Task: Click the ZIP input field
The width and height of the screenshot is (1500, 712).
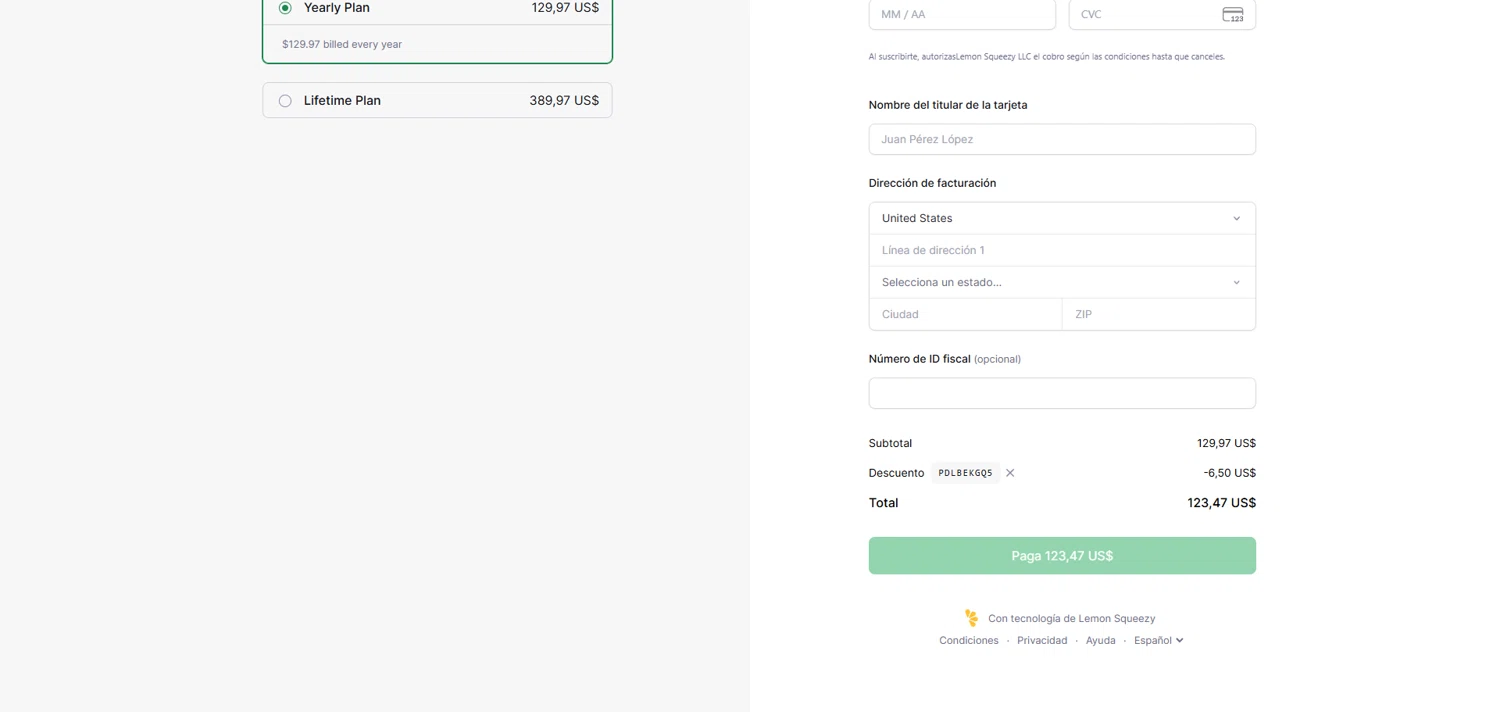Action: tap(1159, 314)
